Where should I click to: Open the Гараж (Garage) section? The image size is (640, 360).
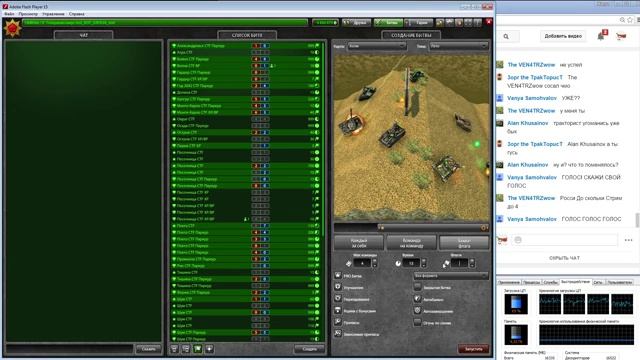[x=419, y=23]
